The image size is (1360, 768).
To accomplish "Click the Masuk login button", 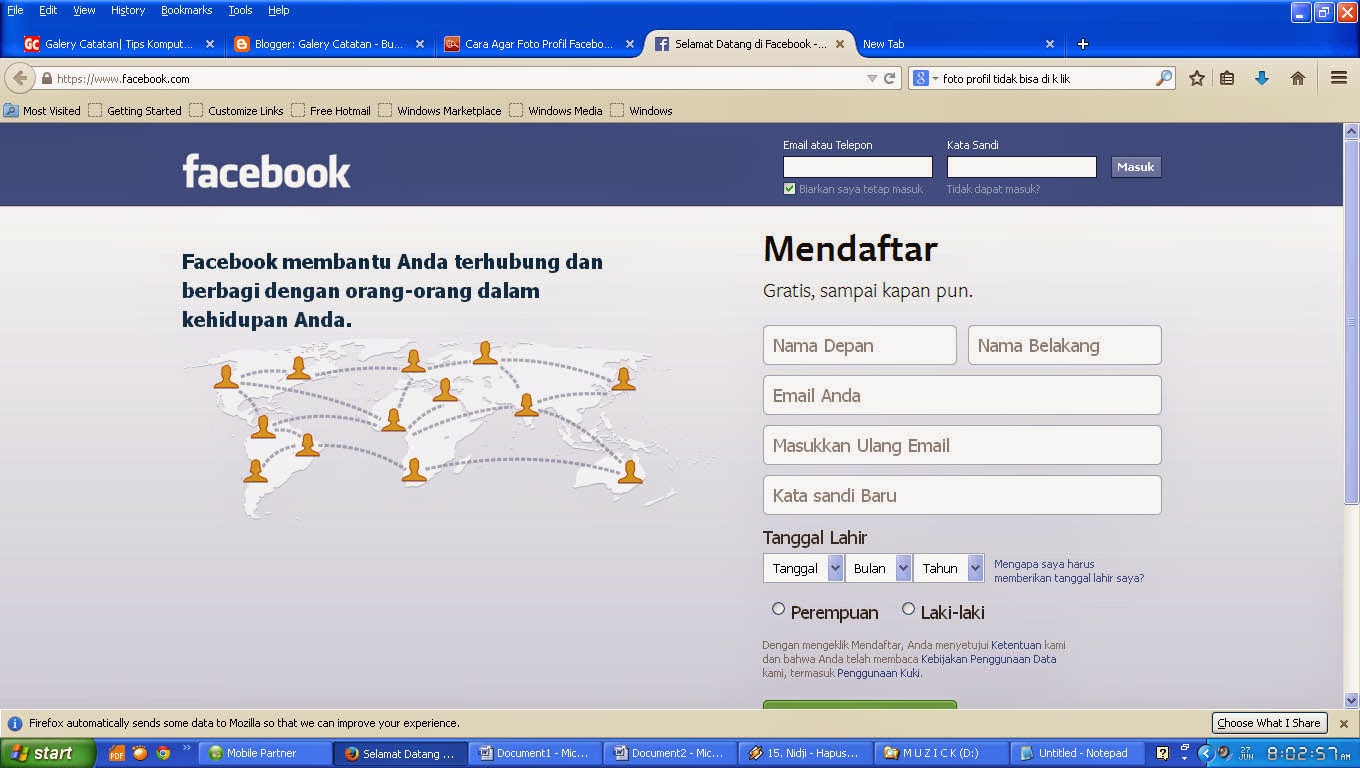I will click(1136, 167).
